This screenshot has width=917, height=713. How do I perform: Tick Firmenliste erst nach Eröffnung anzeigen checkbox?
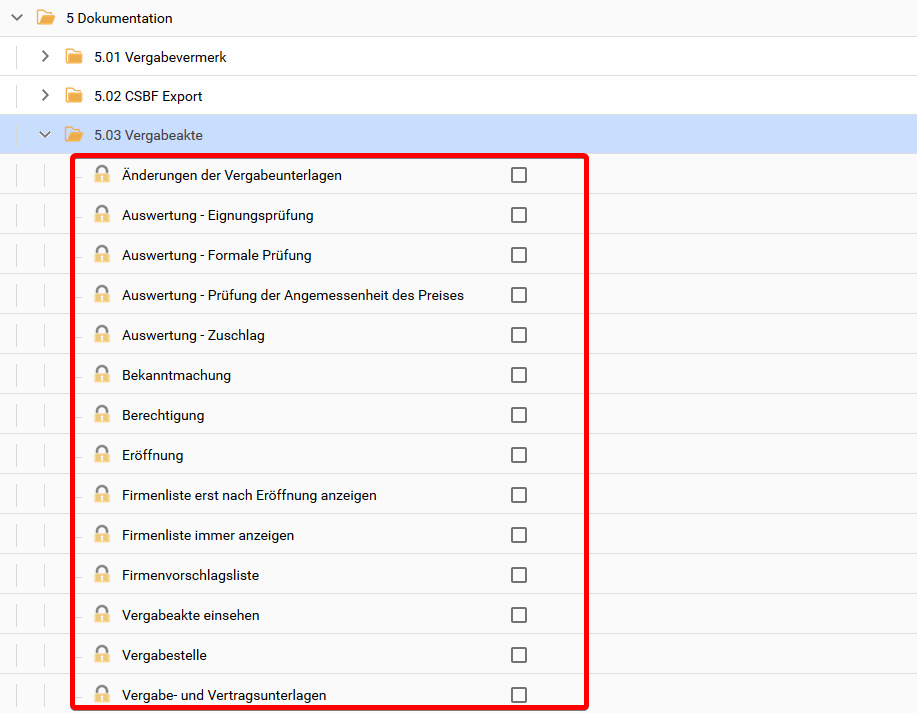[519, 495]
